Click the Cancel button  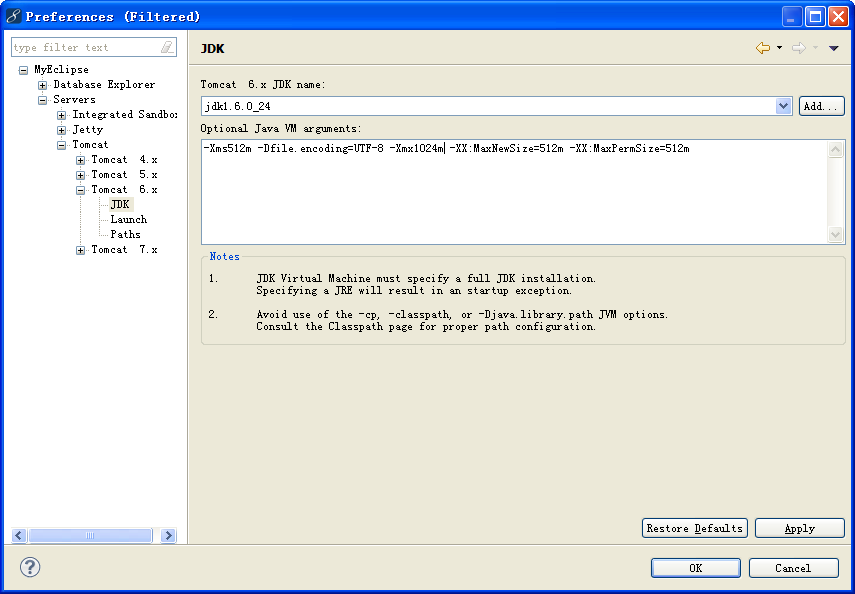[793, 568]
